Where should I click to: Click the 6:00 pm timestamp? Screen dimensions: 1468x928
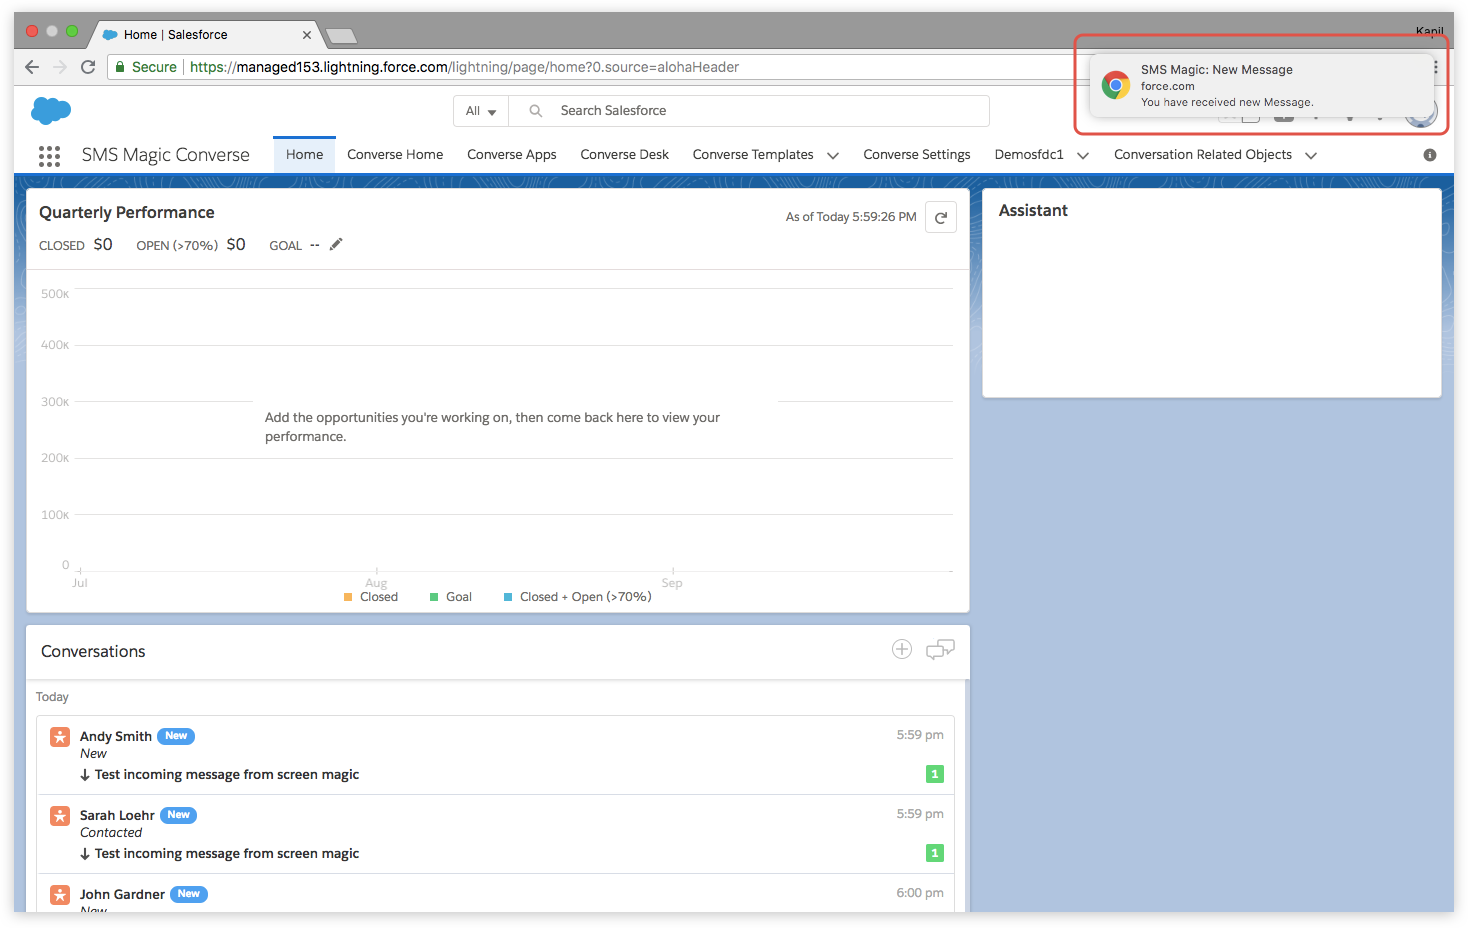pos(920,893)
